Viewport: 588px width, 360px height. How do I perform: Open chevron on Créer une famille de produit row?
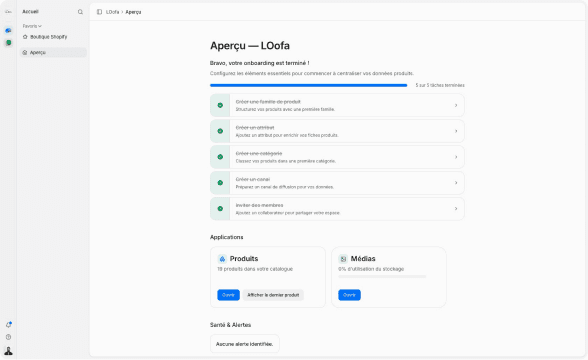point(456,105)
